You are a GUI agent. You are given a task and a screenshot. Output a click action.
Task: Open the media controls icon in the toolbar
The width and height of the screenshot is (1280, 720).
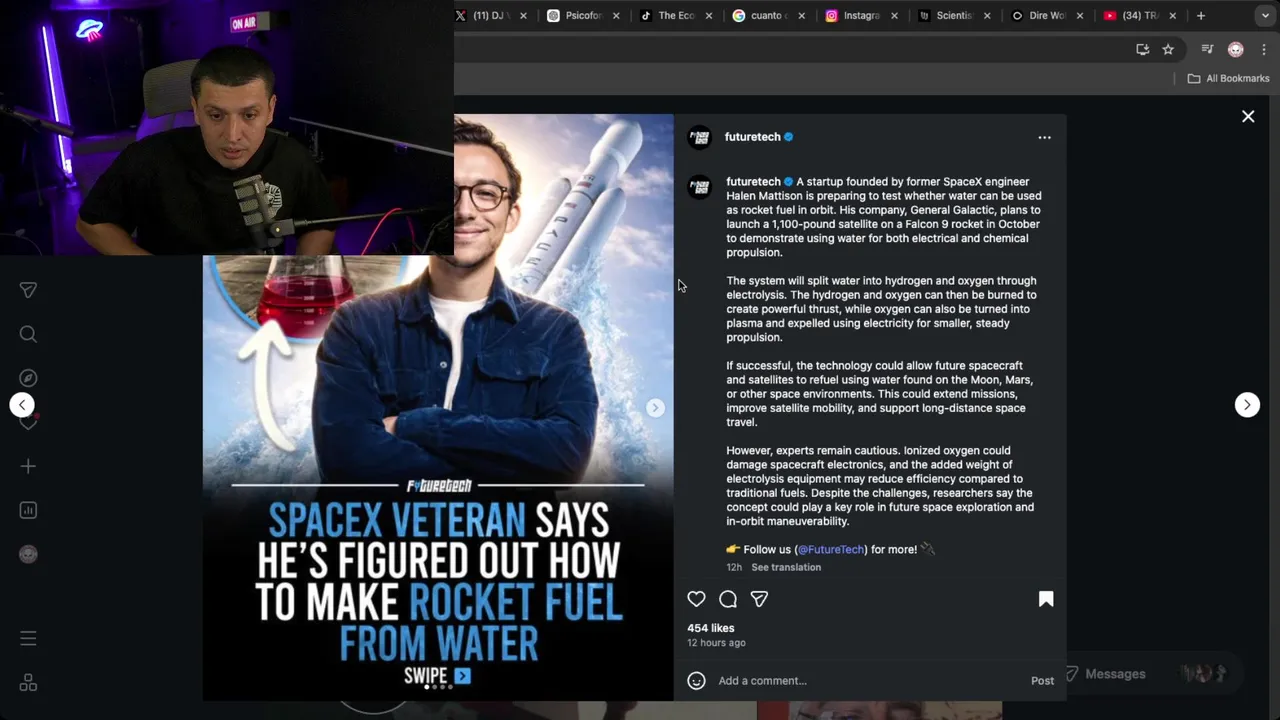tap(1207, 49)
